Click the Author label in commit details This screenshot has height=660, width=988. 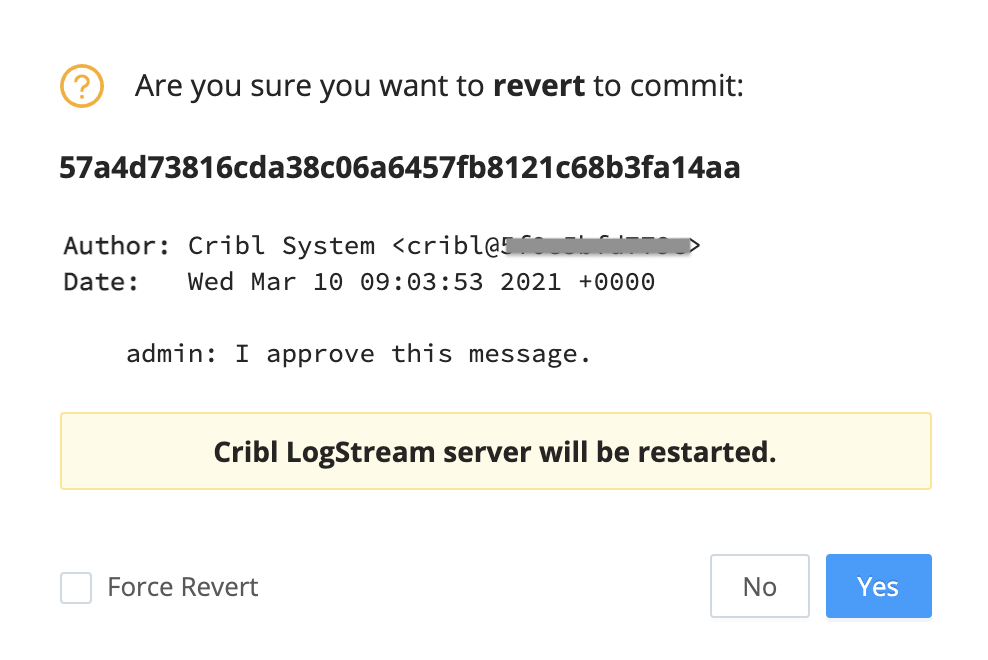[x=117, y=245]
